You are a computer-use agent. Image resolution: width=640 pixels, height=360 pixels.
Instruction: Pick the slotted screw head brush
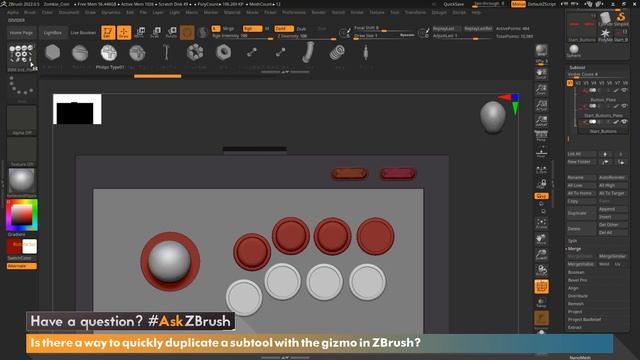point(80,53)
